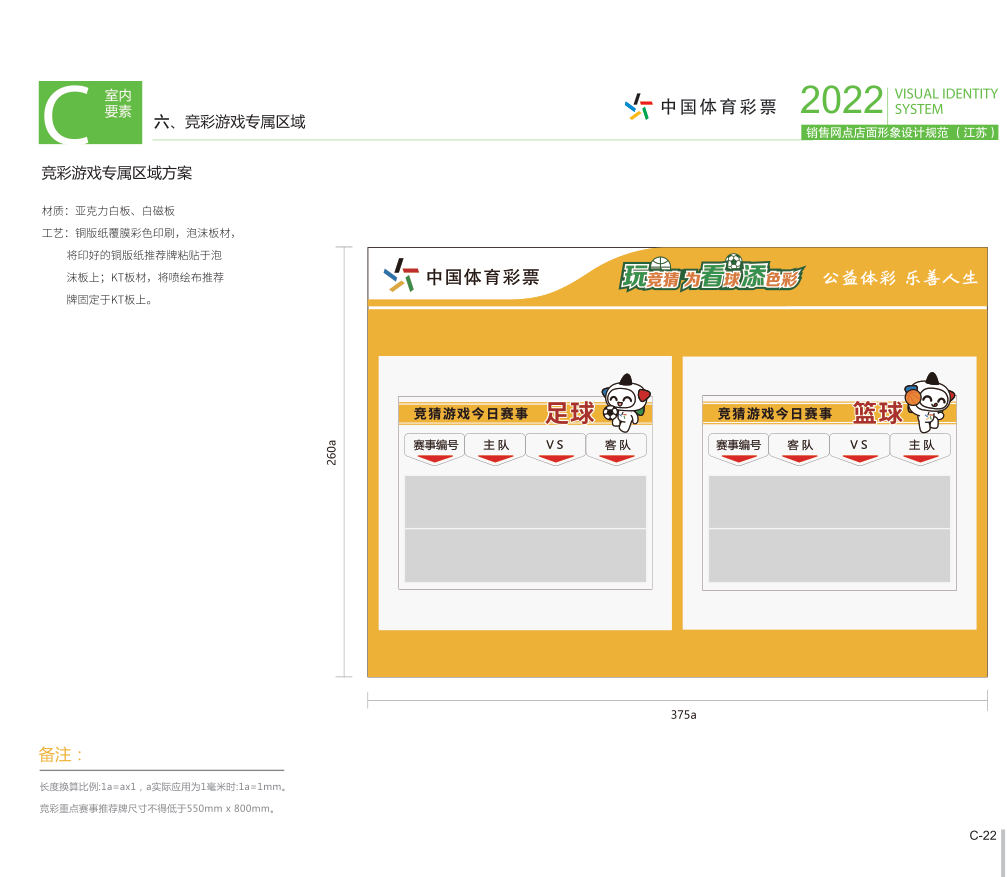Click the upper gray panel on the football board
The image size is (1007, 877).
(x=525, y=501)
